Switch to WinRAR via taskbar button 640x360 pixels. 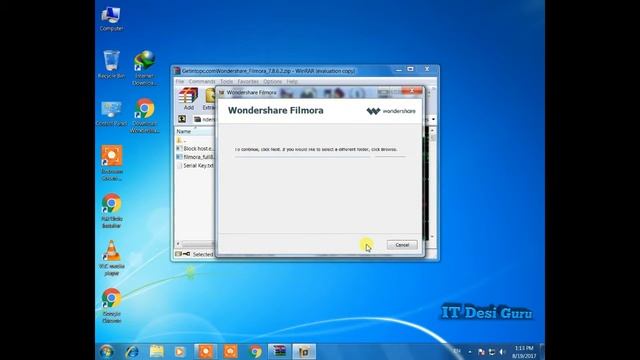pyautogui.click(x=280, y=351)
